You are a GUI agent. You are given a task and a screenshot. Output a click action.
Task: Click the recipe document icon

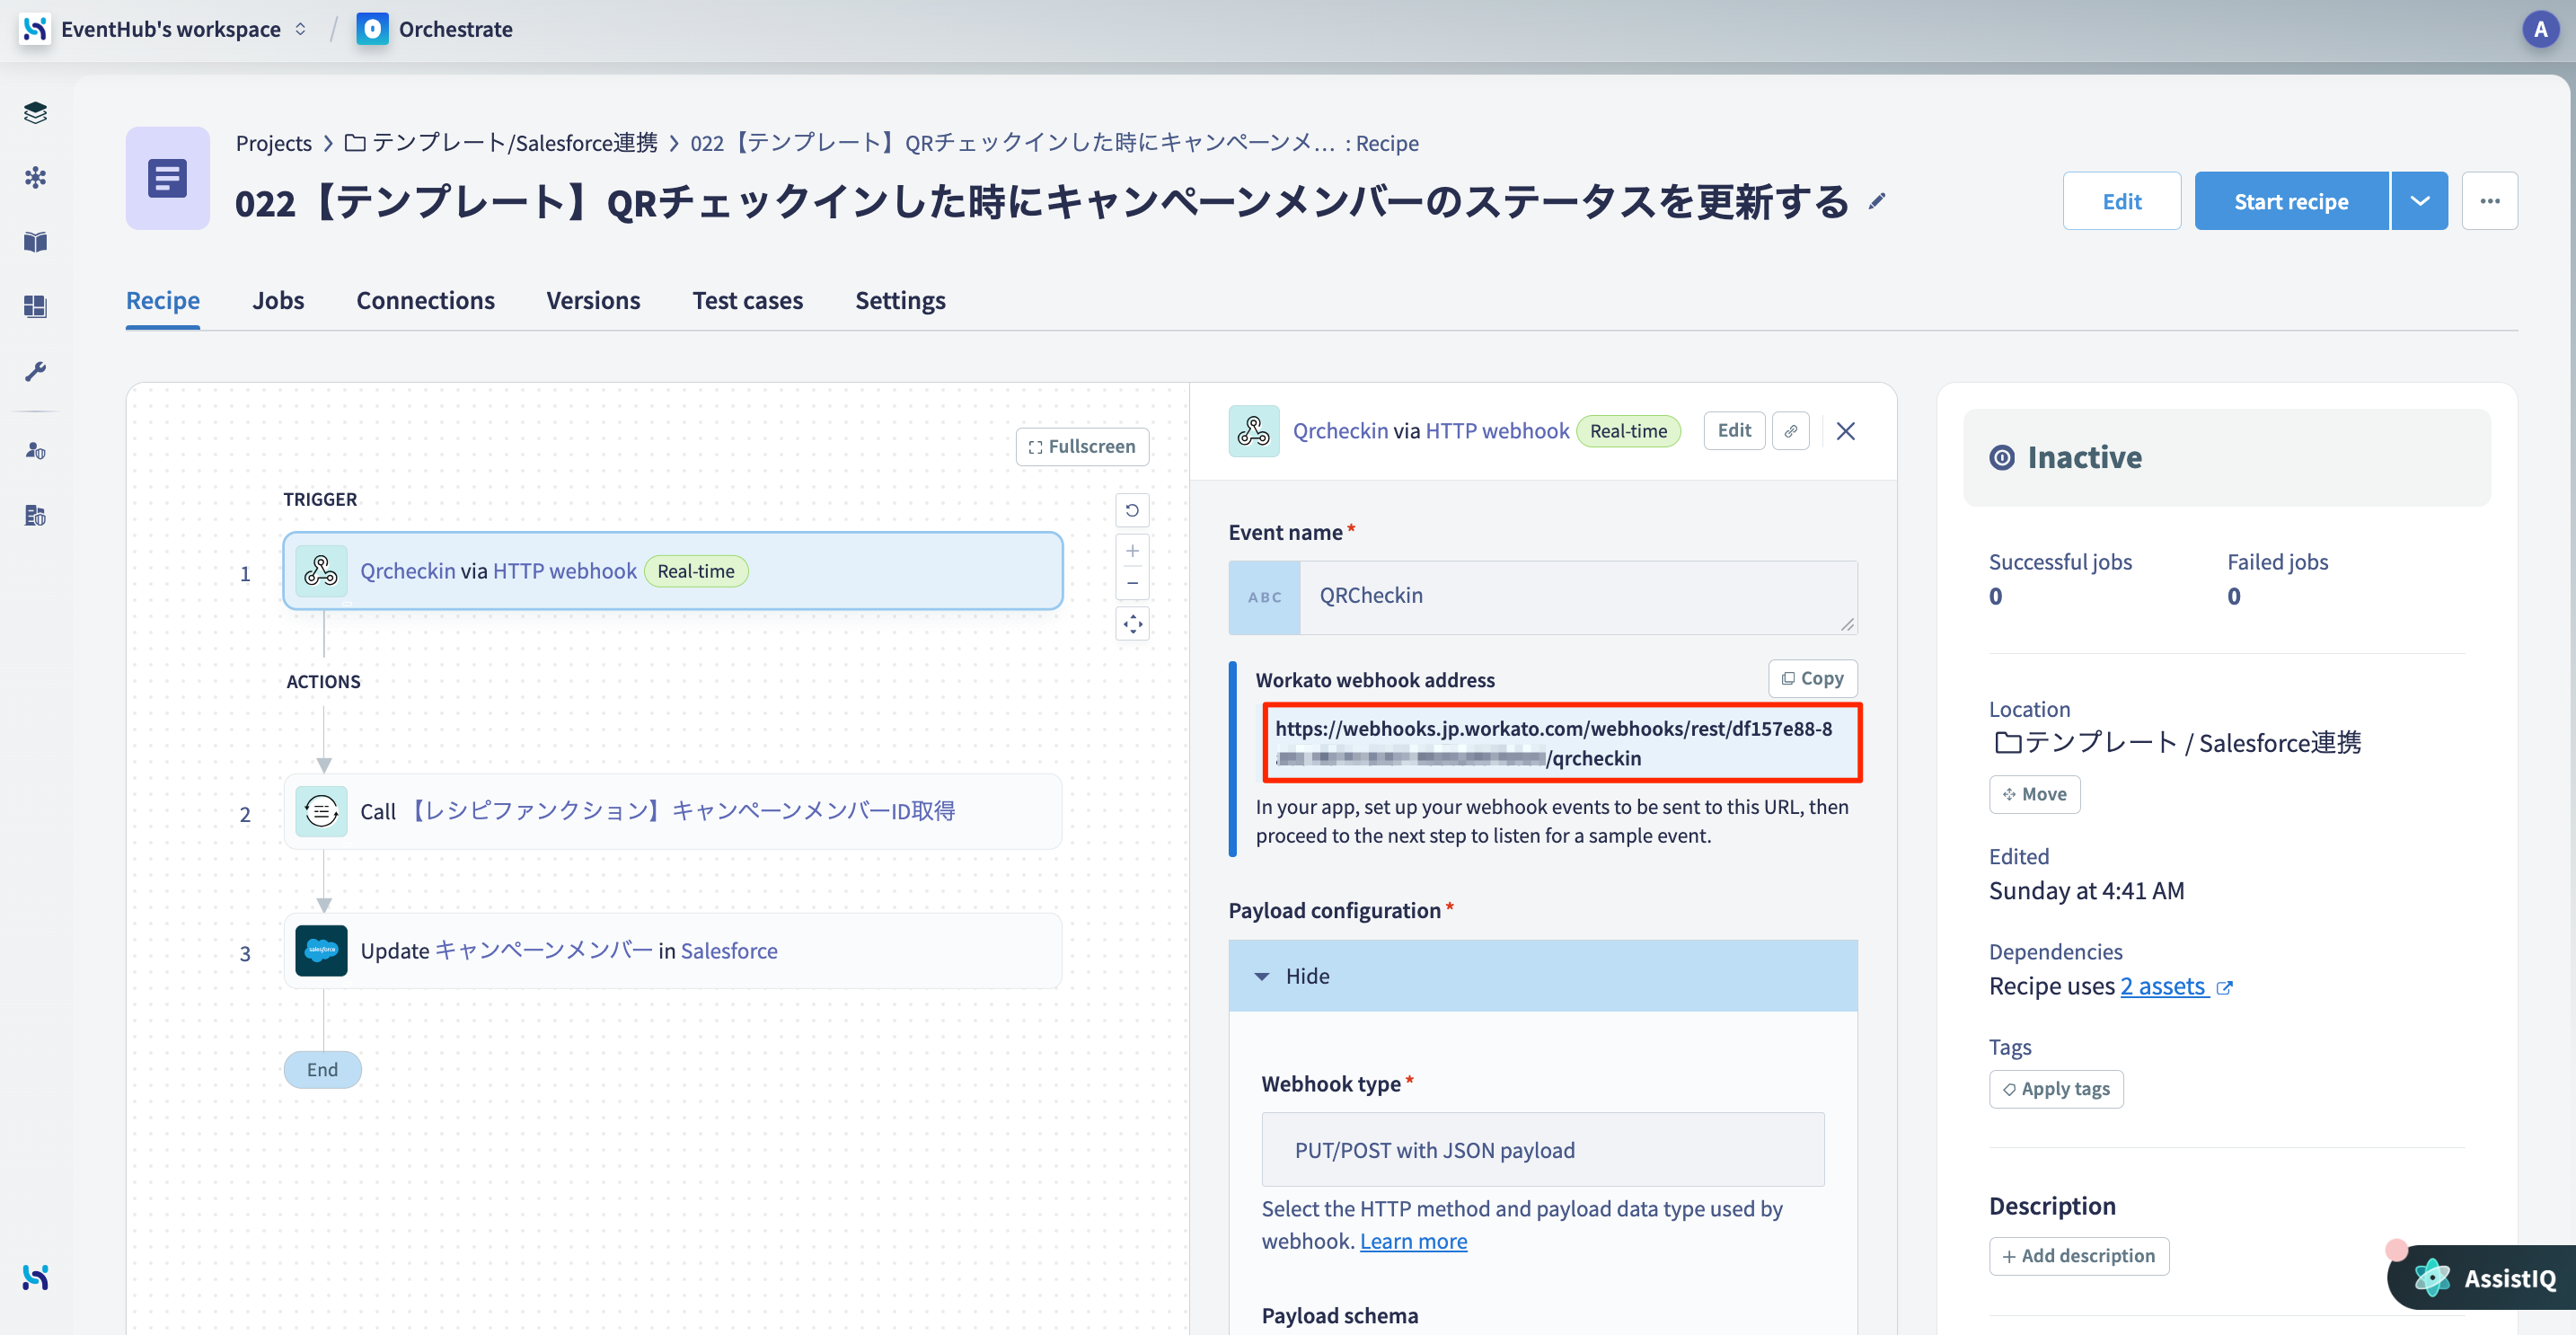167,178
